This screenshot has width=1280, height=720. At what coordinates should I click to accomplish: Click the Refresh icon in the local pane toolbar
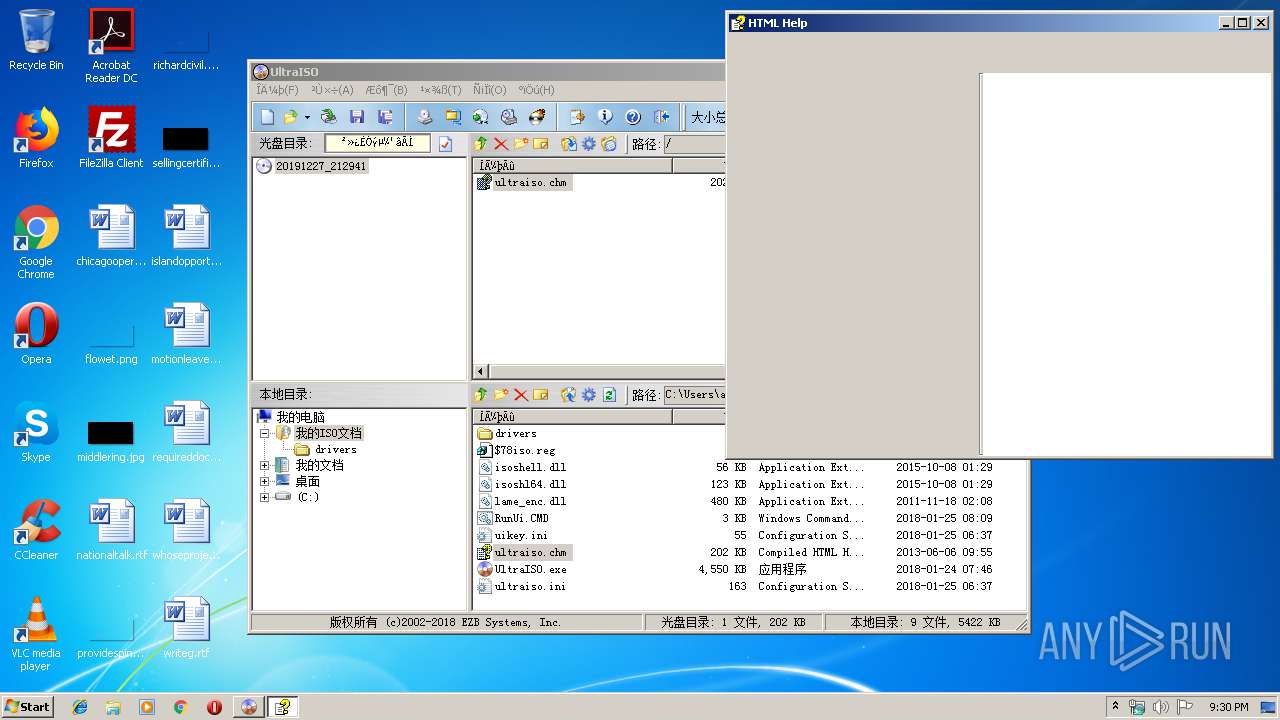pyautogui.click(x=609, y=395)
